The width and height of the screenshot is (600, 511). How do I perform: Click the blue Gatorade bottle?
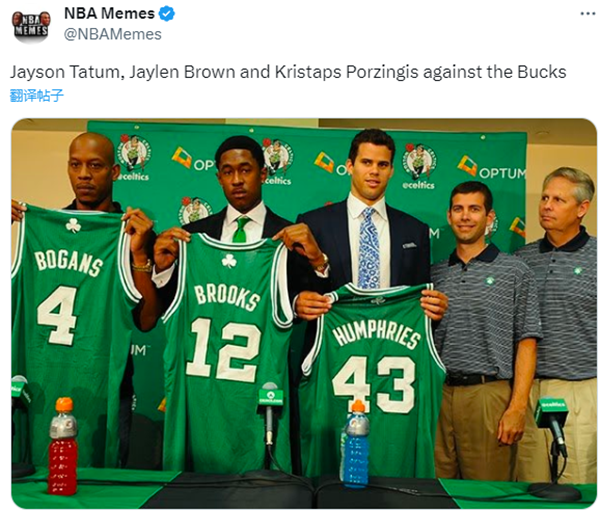pyautogui.click(x=356, y=444)
